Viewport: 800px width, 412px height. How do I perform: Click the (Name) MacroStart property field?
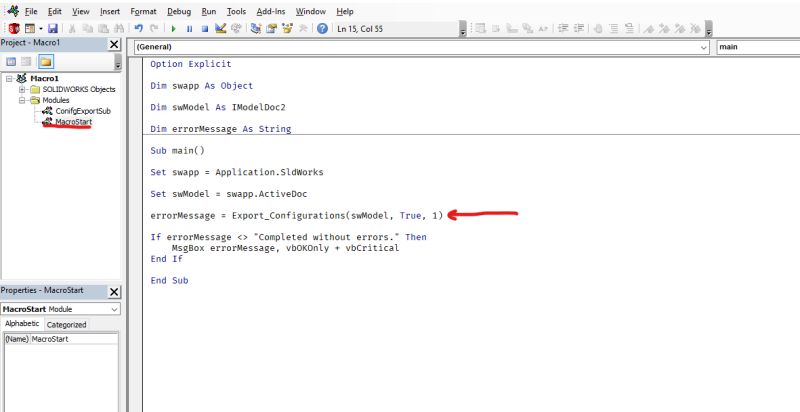61,339
